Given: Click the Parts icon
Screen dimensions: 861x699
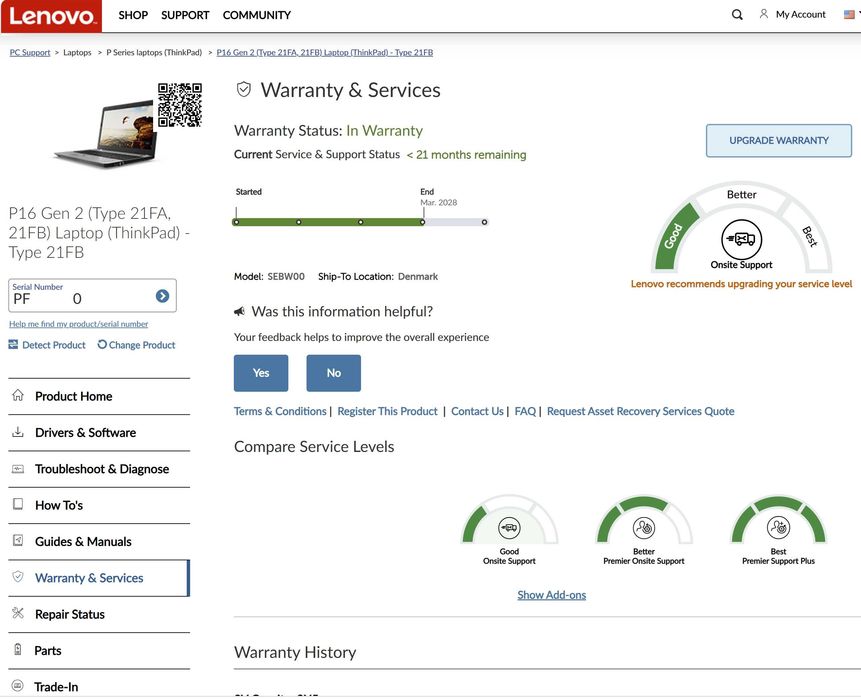Looking at the screenshot, I should (18, 650).
